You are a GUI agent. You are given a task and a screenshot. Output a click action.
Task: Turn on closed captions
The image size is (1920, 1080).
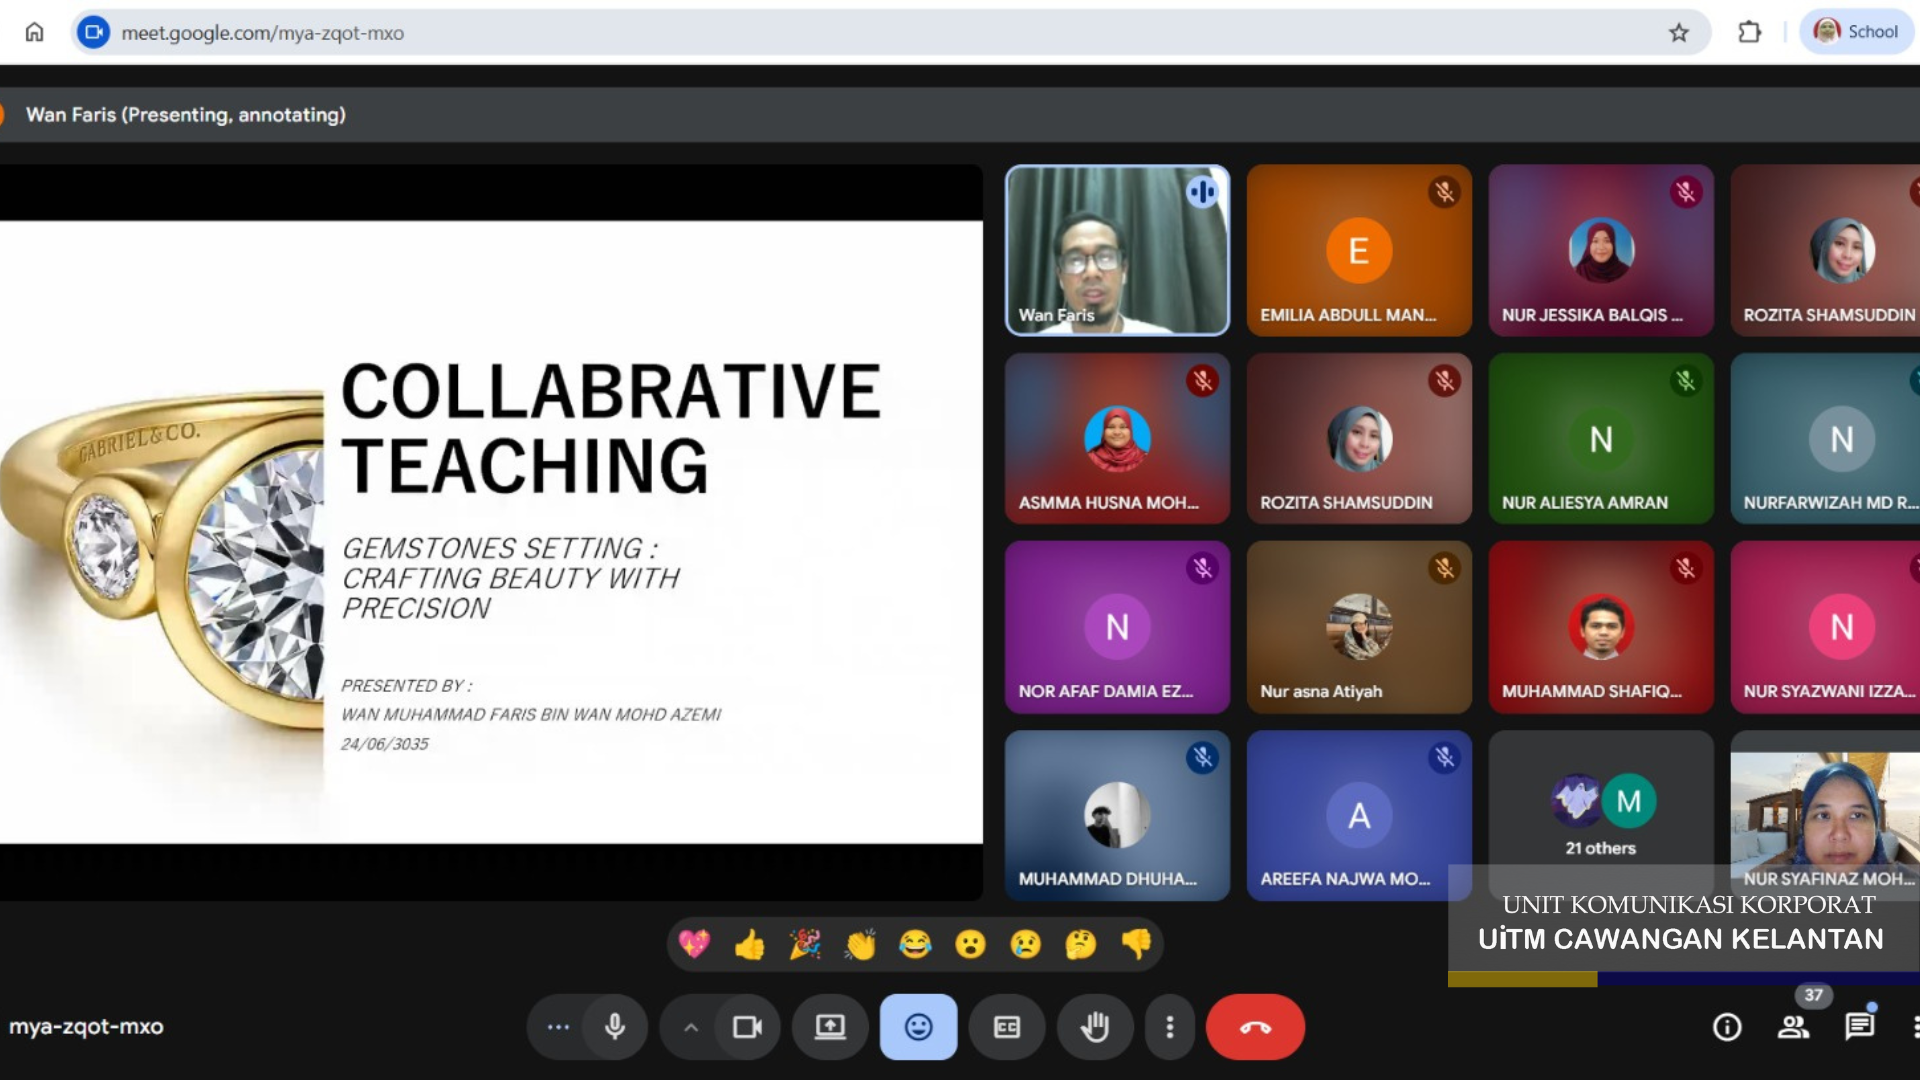(1007, 1027)
